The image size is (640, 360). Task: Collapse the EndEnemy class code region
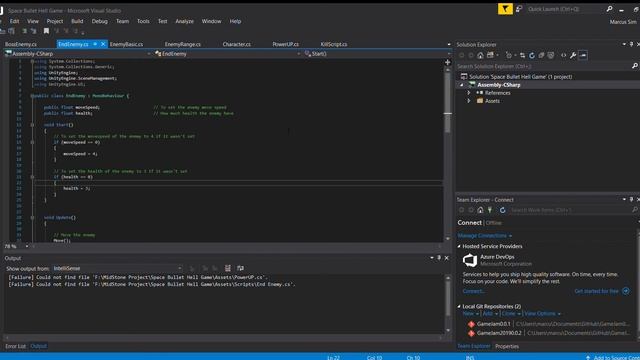pyautogui.click(x=32, y=96)
